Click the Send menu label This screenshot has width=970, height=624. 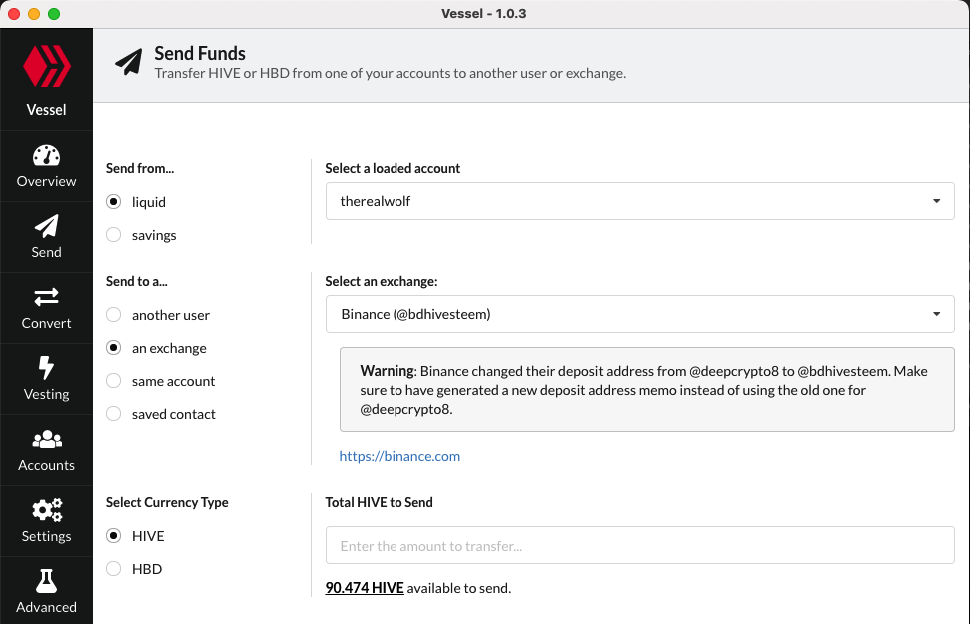[46, 252]
